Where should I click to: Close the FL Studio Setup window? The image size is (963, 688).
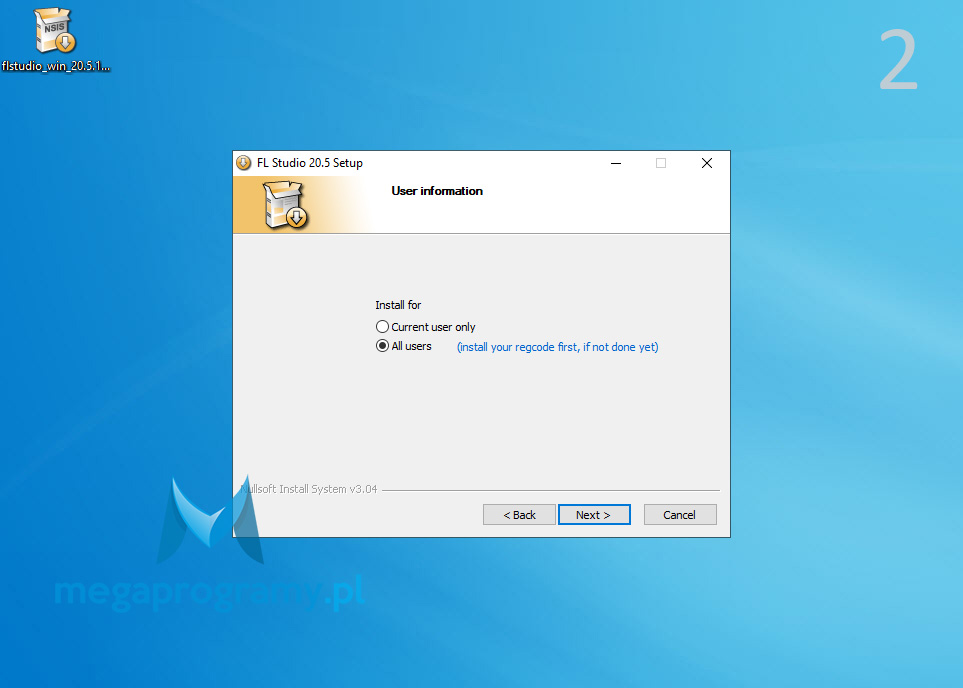[707, 163]
